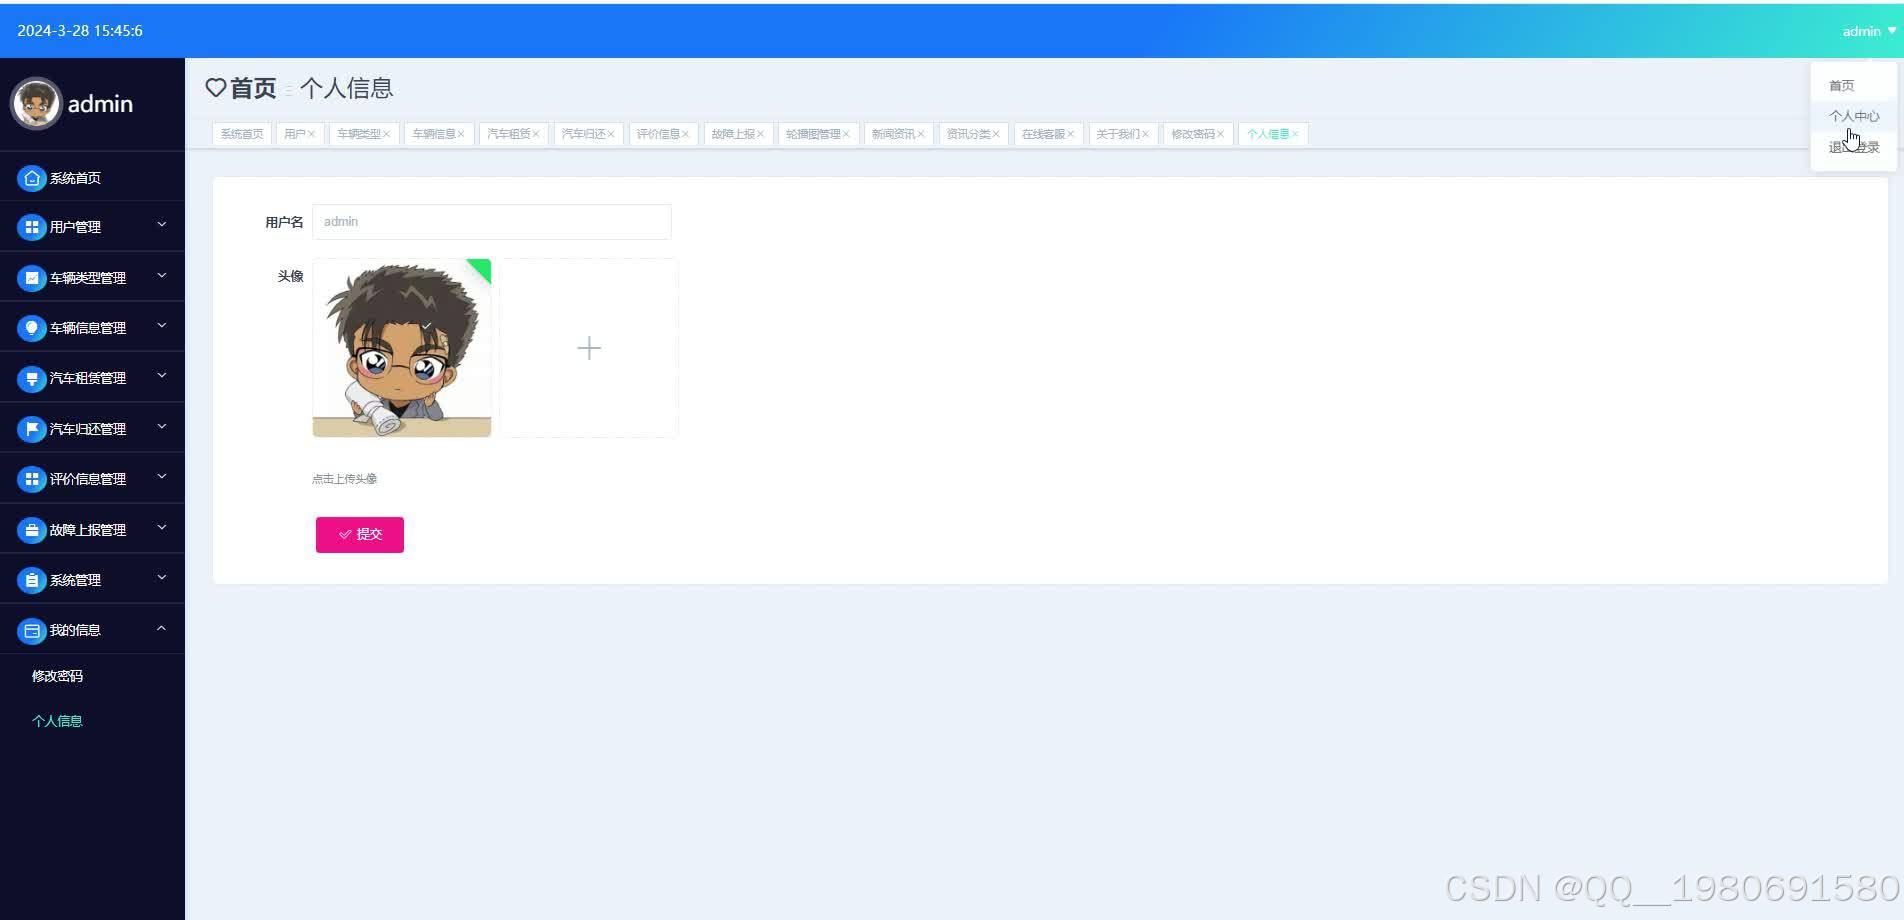This screenshot has width=1904, height=920.
Task: Close the 评价信息 tab
Action: click(686, 134)
